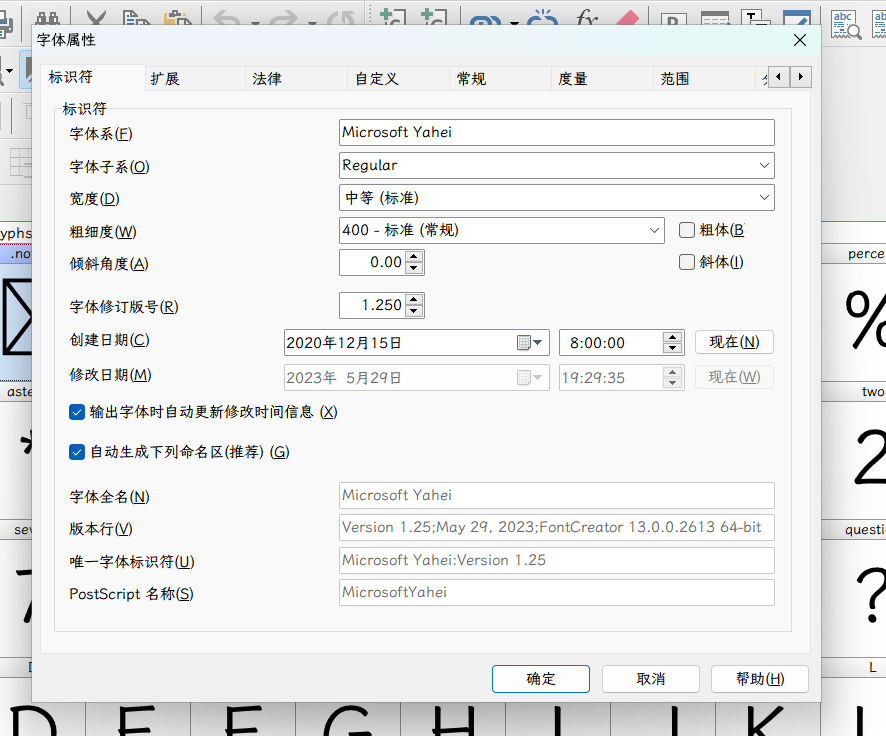Select the question mark glyph cell
The height and width of the screenshot is (736, 886).
point(854,589)
